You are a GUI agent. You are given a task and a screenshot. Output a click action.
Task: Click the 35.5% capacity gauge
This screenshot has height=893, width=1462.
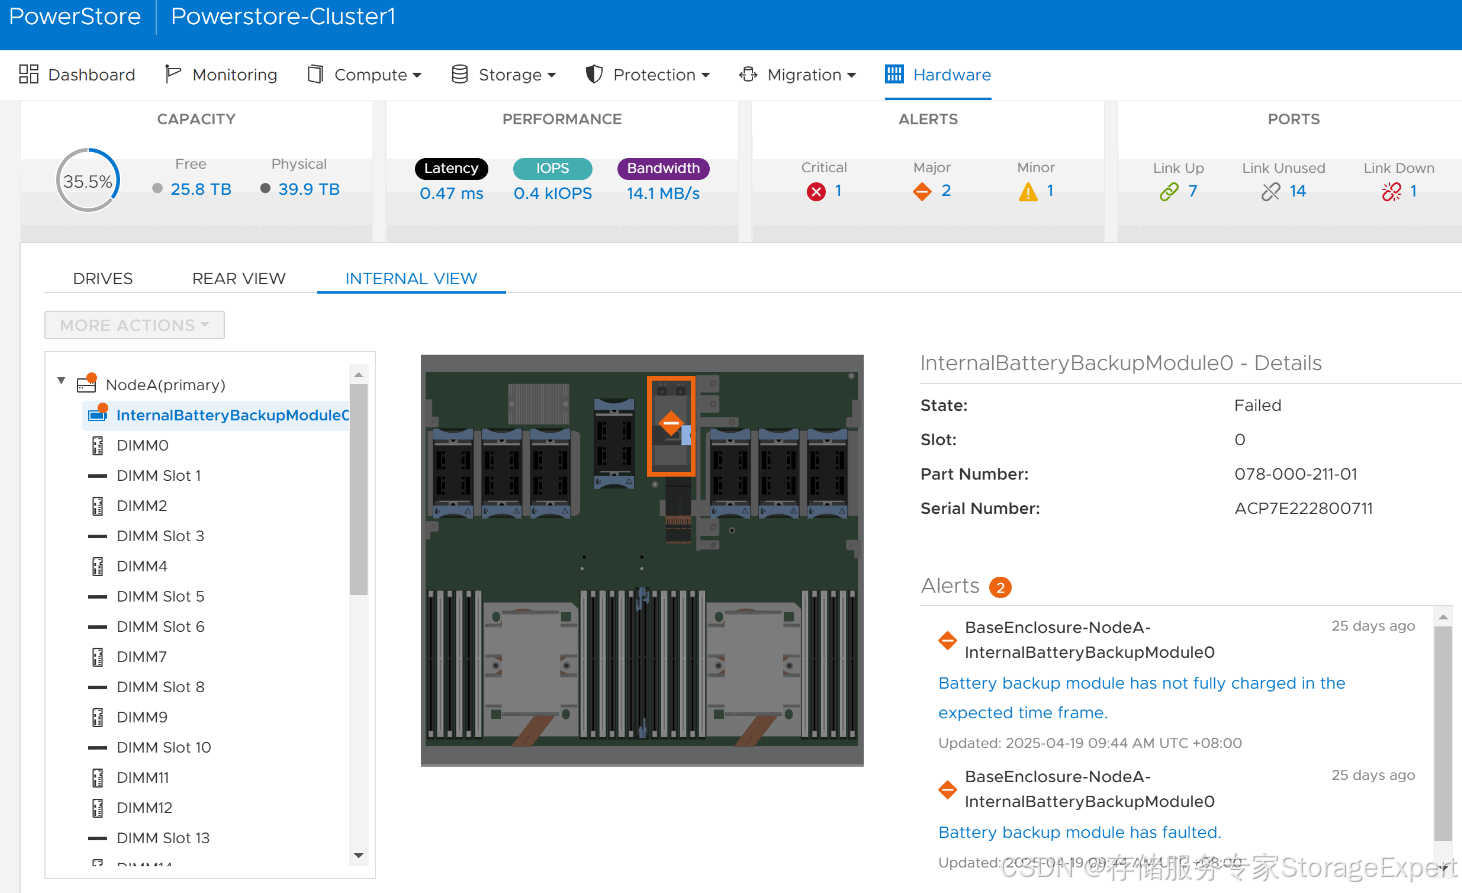[88, 181]
